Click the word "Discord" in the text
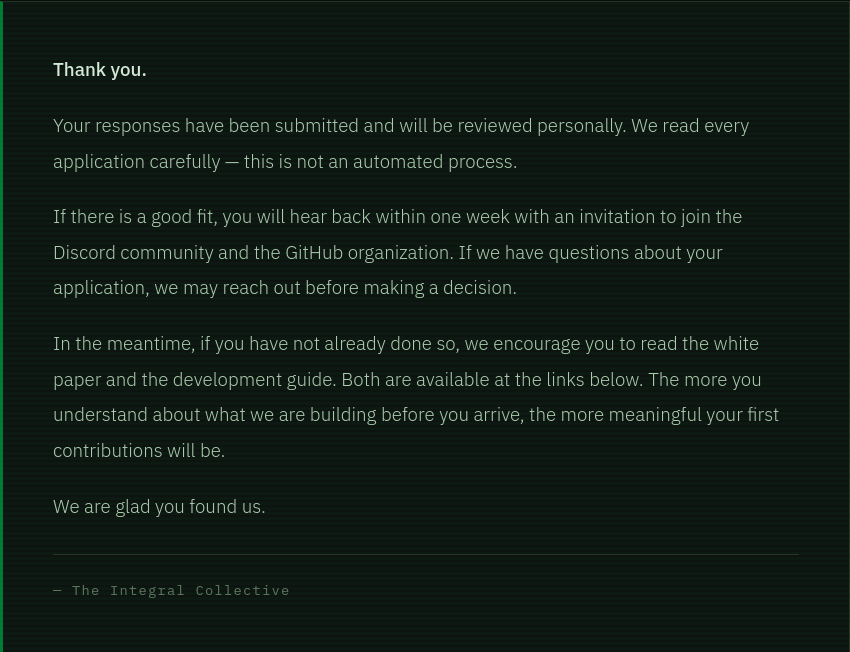The height and width of the screenshot is (652, 850). 83,253
